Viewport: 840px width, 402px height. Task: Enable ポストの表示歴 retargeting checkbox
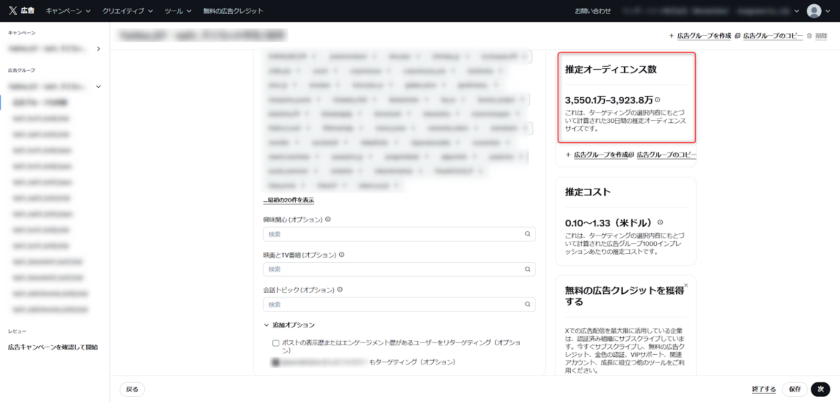(x=276, y=342)
